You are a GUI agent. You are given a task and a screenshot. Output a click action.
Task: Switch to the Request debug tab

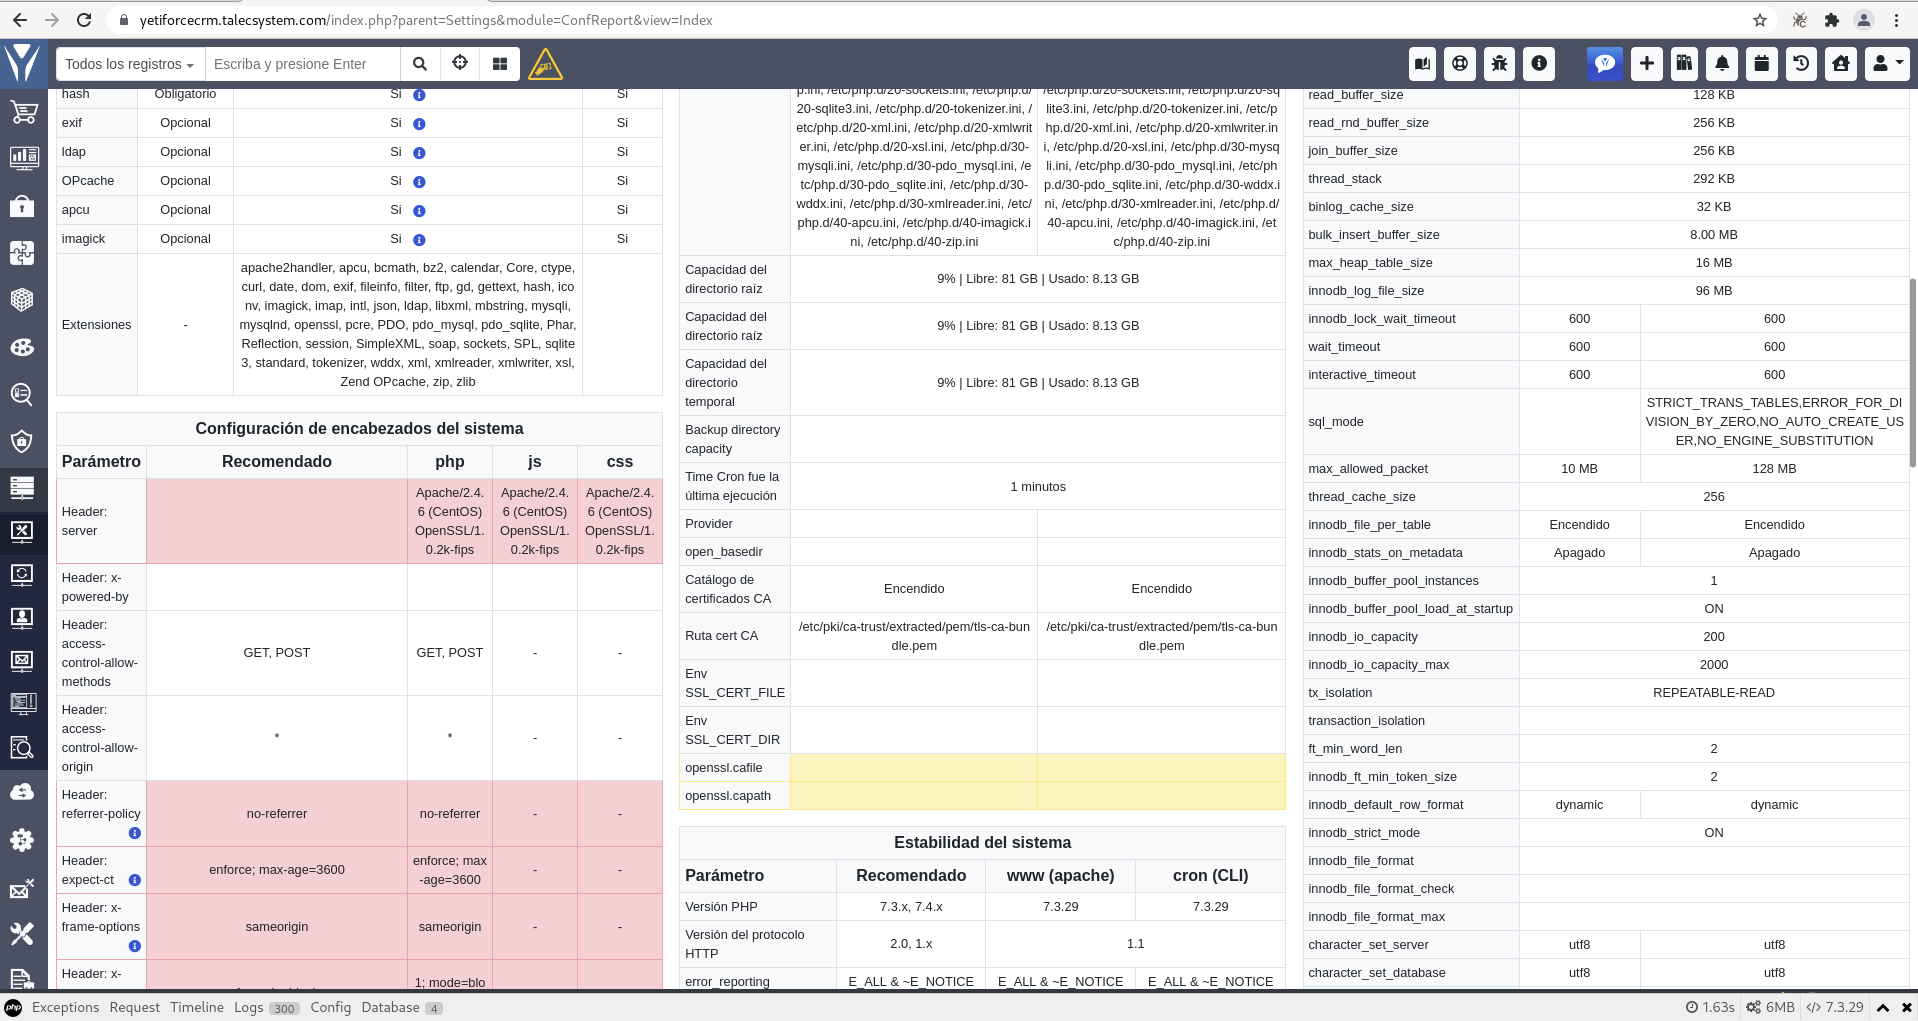click(x=135, y=1007)
